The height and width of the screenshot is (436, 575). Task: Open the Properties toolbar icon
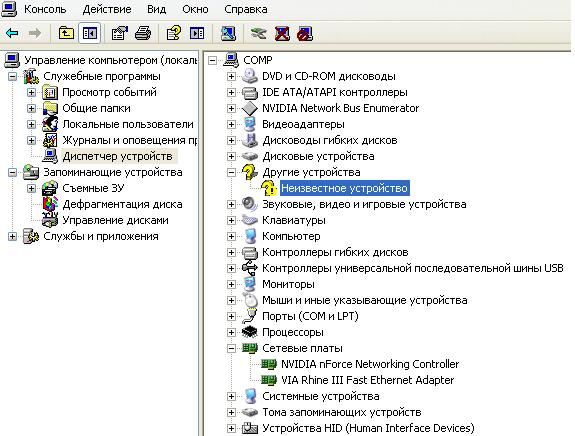tap(120, 33)
